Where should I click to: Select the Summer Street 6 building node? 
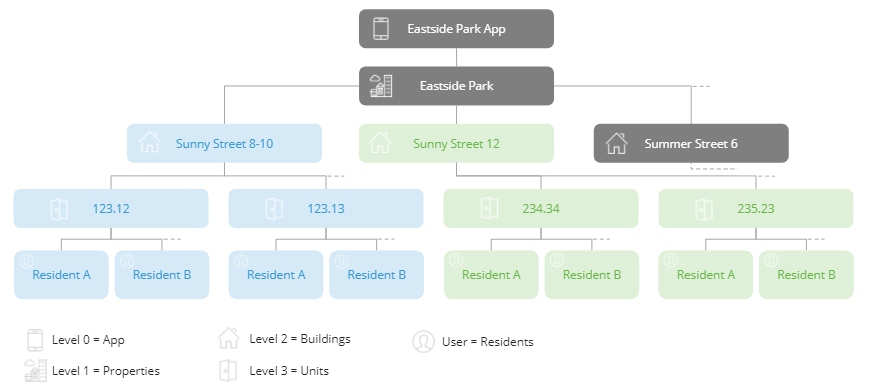point(691,143)
